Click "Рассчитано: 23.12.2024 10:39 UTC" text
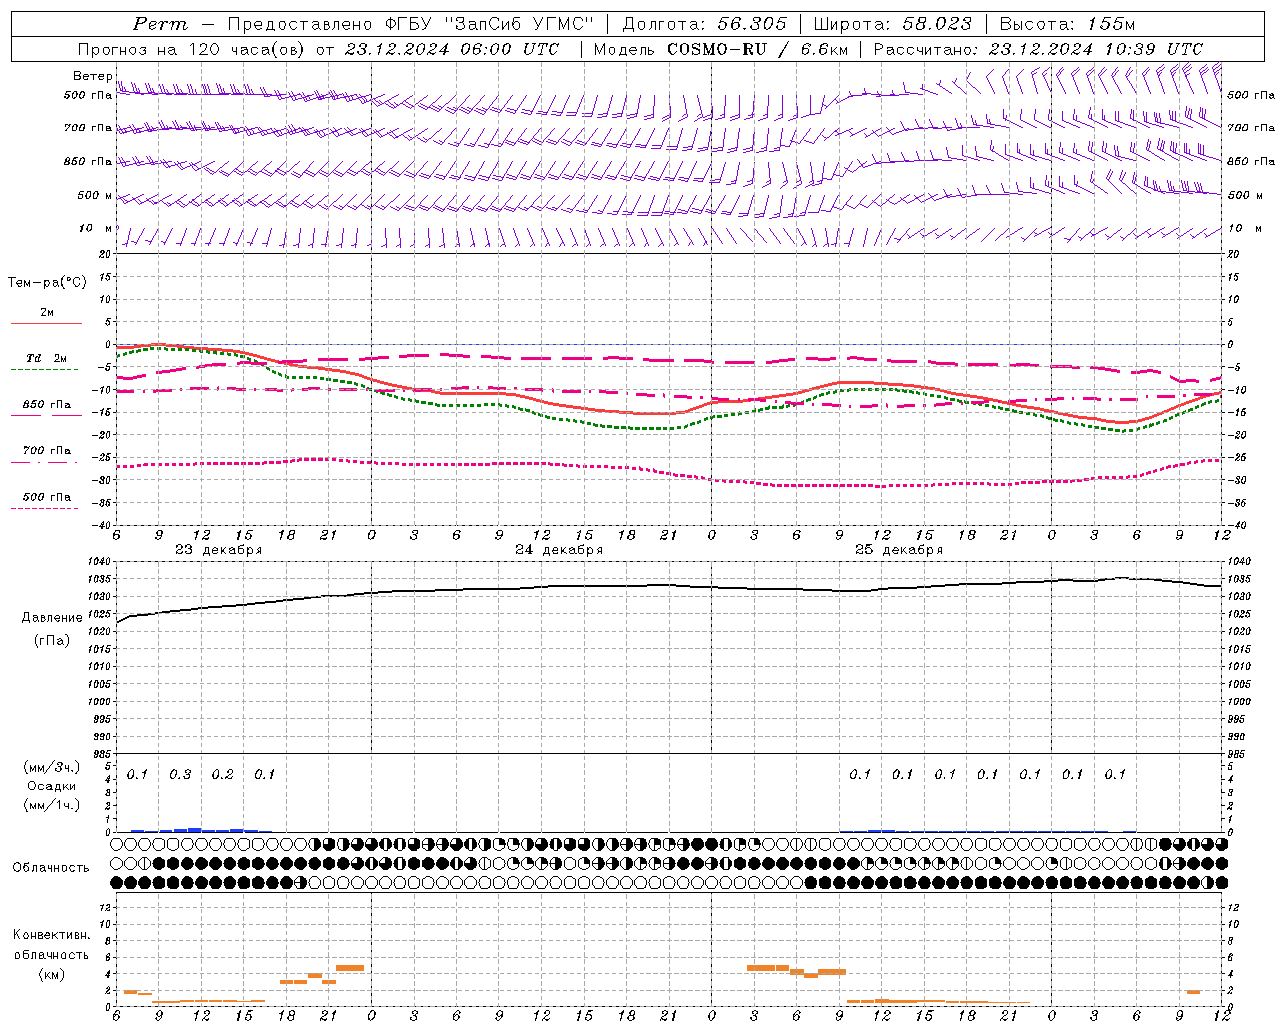The height and width of the screenshot is (1024, 1280). pyautogui.click(x=1038, y=49)
